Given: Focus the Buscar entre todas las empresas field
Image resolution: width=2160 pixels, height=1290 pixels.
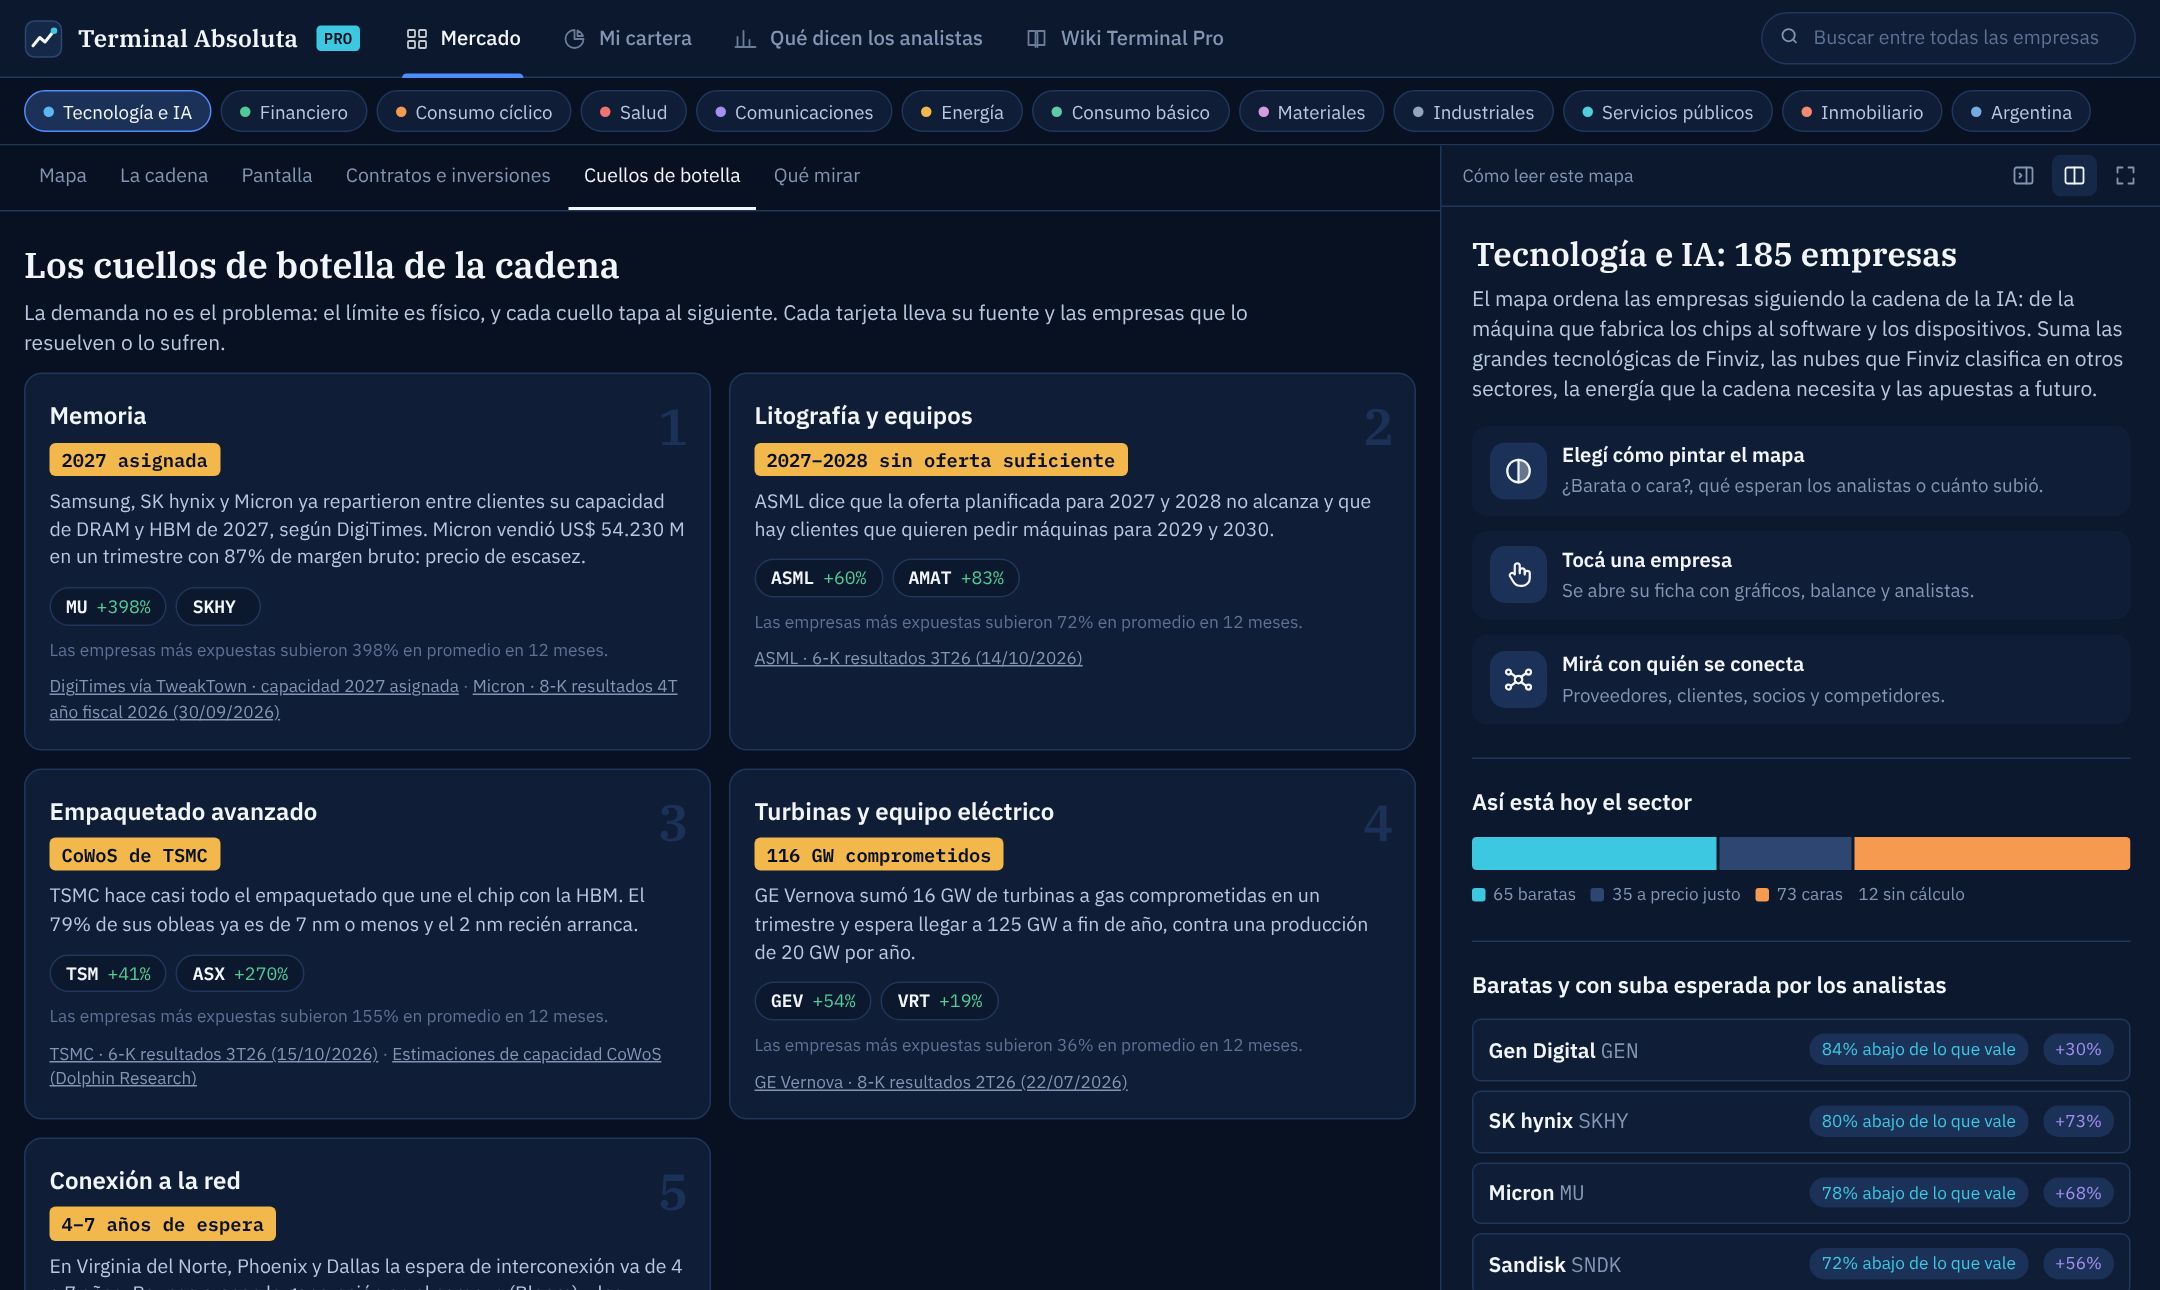Looking at the screenshot, I should point(1948,38).
